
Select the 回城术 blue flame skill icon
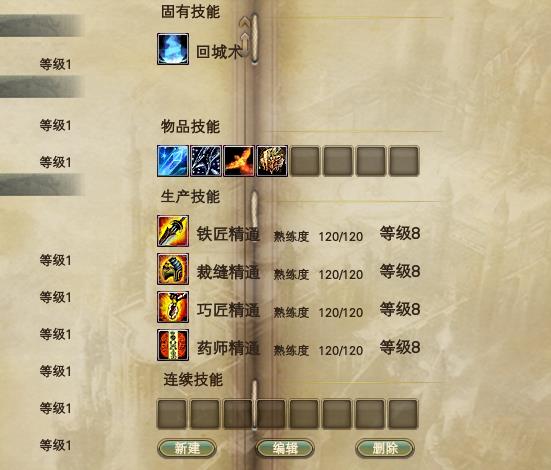tap(173, 49)
